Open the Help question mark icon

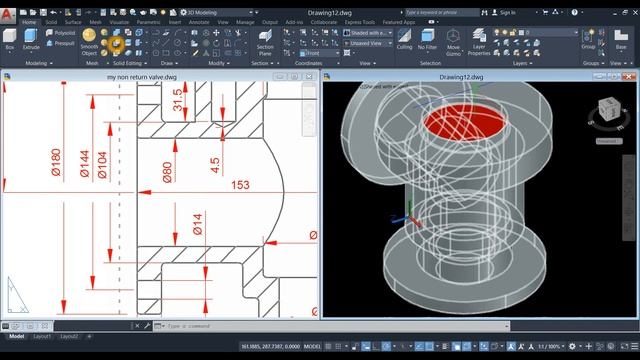(574, 13)
